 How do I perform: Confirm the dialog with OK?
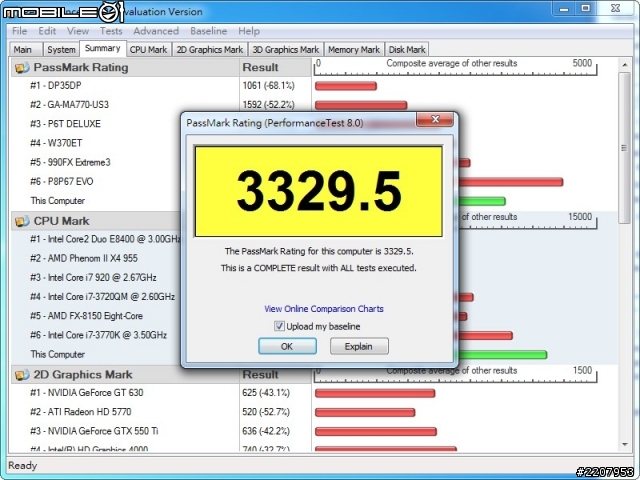287,346
